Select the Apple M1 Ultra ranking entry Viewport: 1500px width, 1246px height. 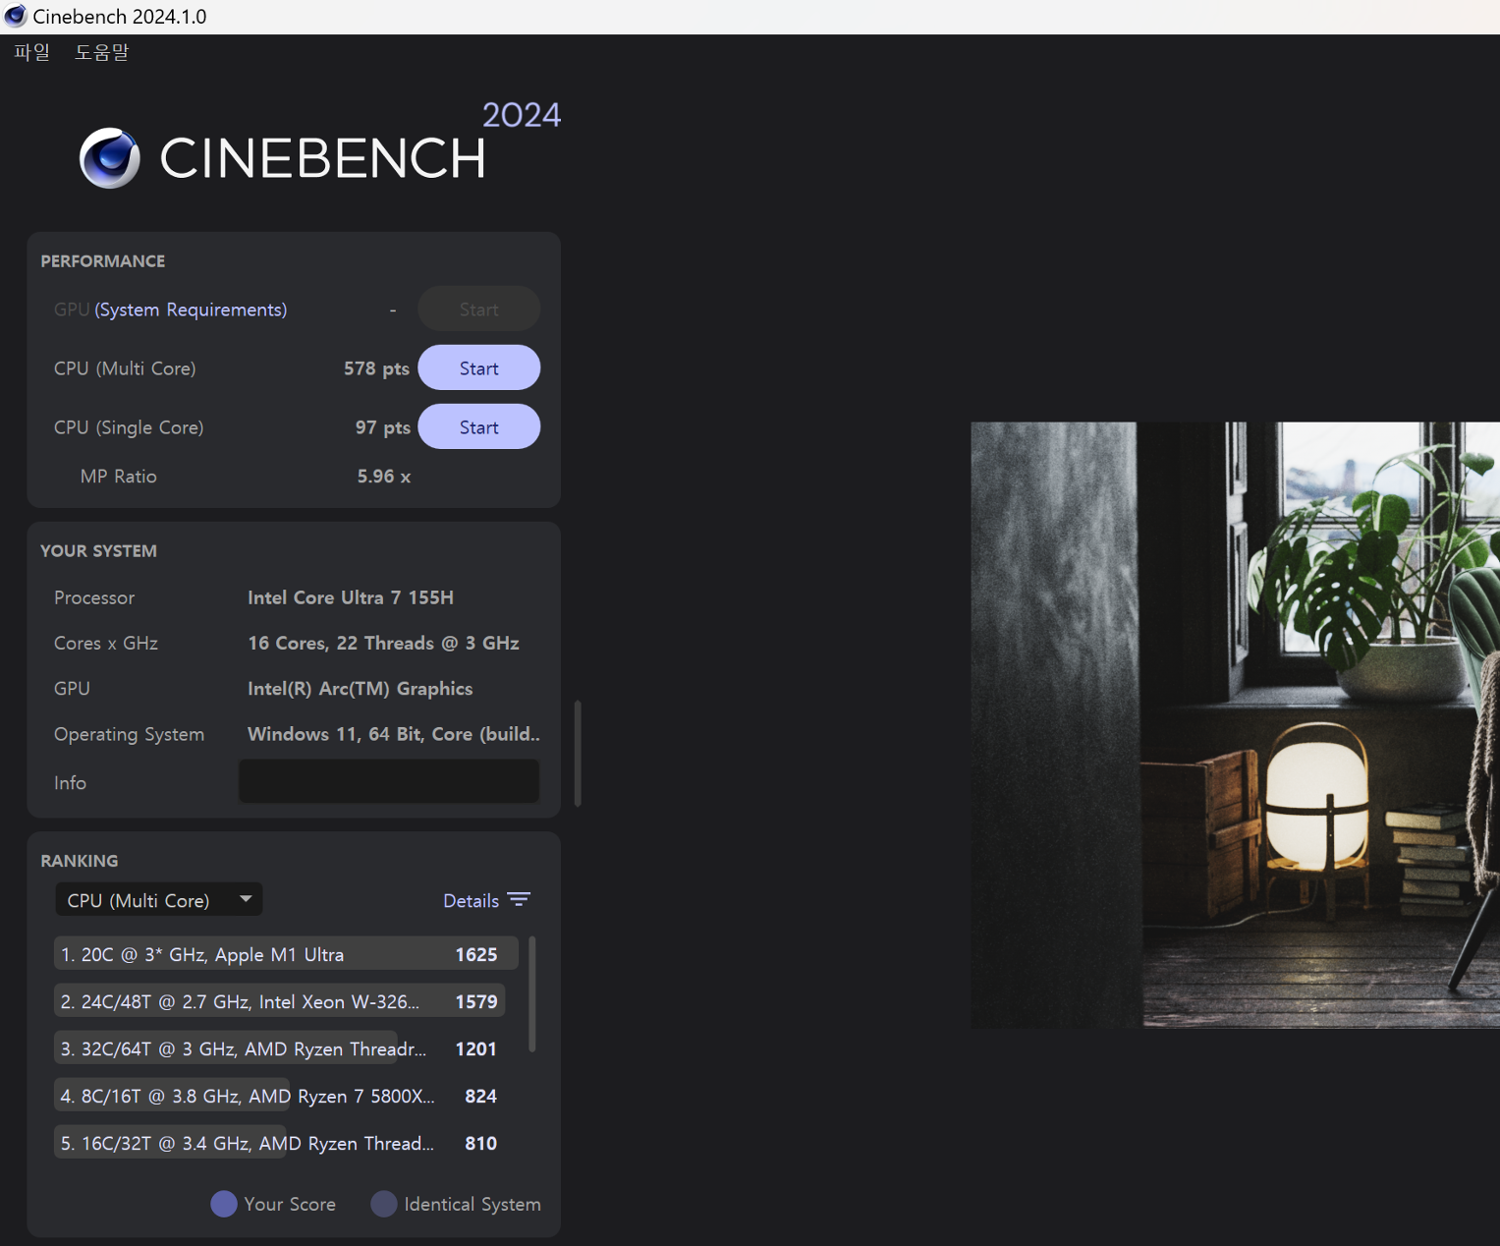point(285,954)
